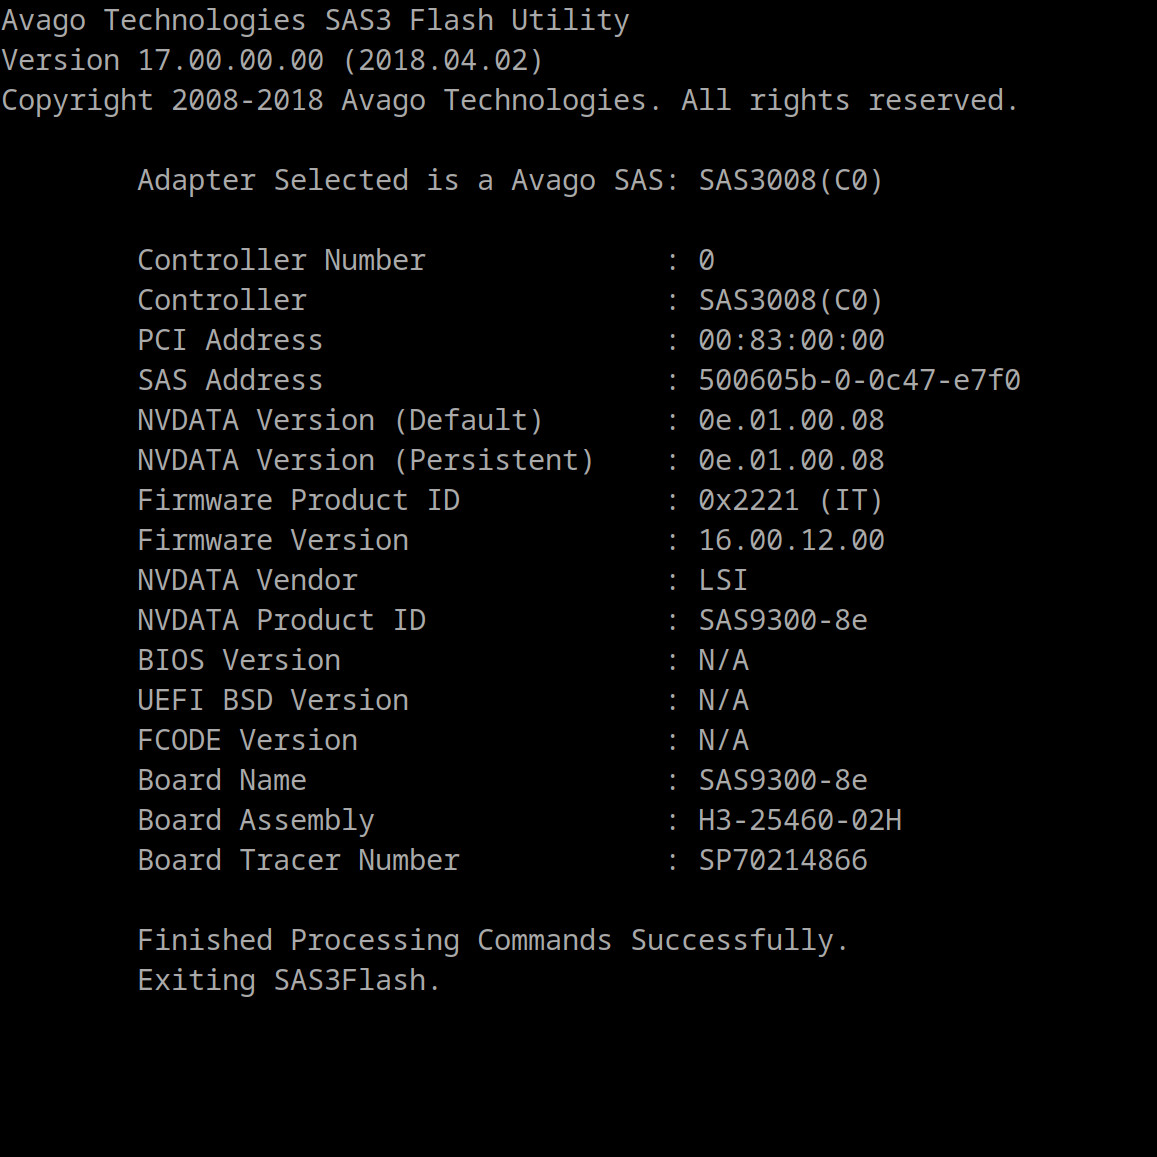Click the "Controller Number" label
This screenshot has width=1157, height=1157.
[281, 260]
